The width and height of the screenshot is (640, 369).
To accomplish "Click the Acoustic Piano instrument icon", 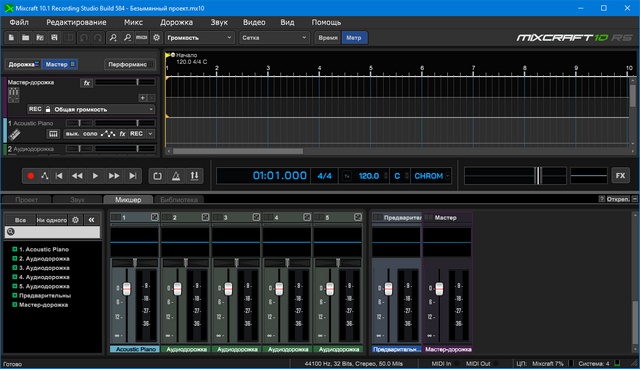I will [x=15, y=134].
